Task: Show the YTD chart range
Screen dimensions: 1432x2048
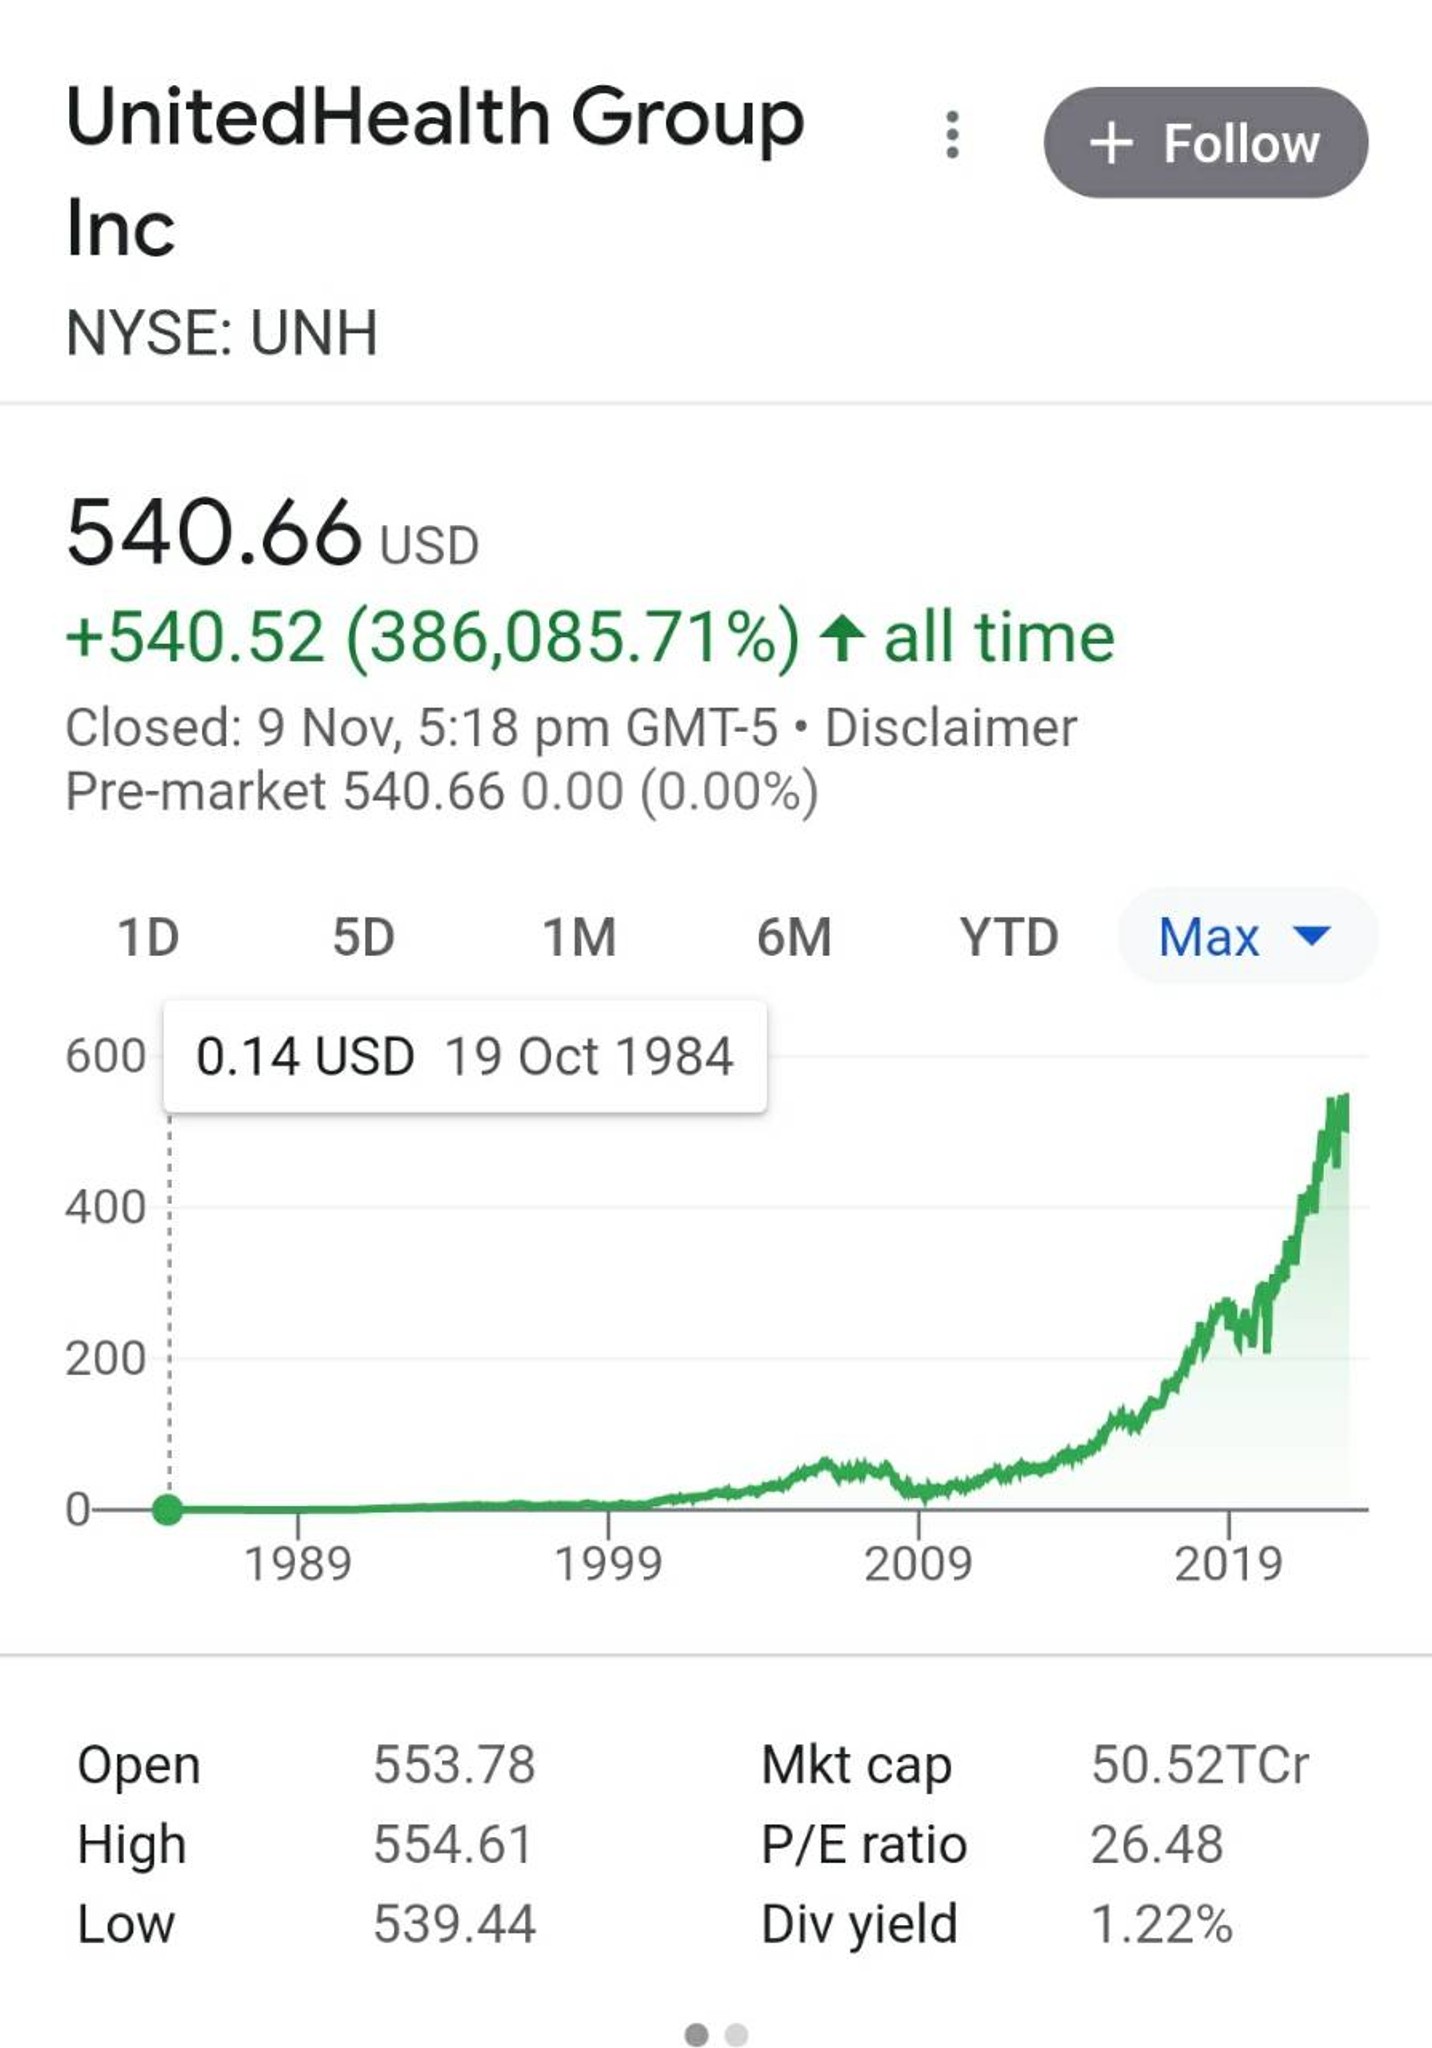Action: tap(1008, 937)
